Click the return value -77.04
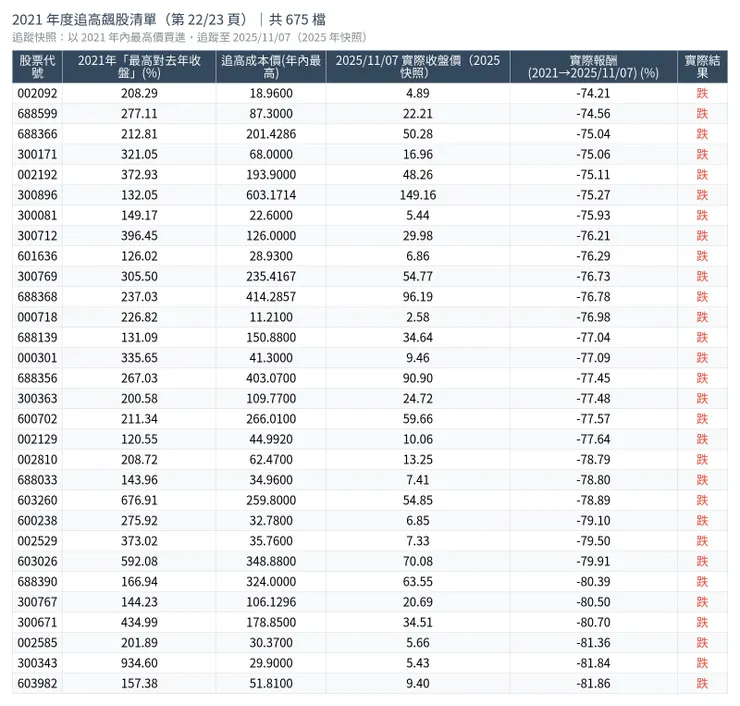The image size is (740, 706). pyautogui.click(x=593, y=337)
